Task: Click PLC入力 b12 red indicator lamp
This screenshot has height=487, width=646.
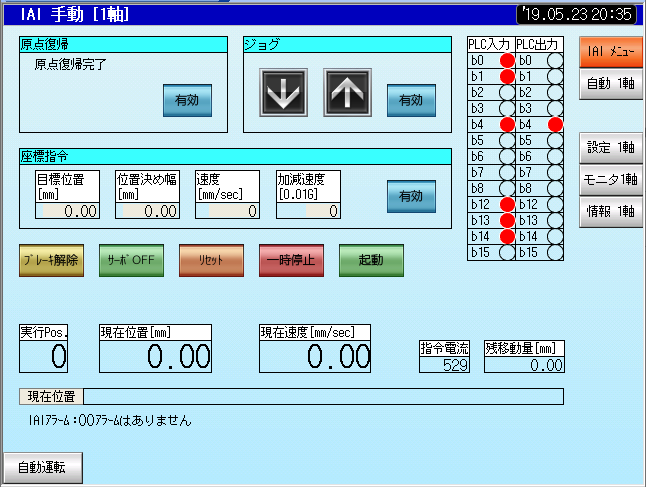Action: tap(507, 204)
